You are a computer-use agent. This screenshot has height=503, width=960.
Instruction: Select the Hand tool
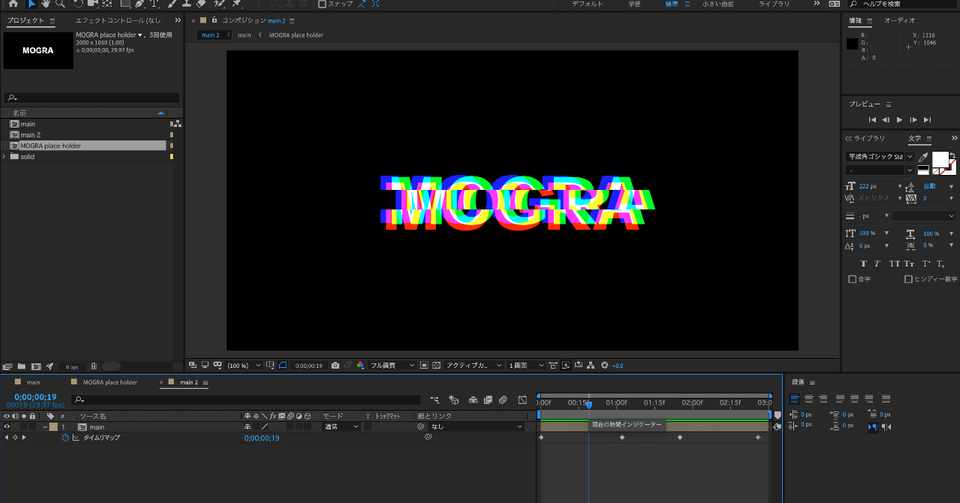(x=46, y=4)
